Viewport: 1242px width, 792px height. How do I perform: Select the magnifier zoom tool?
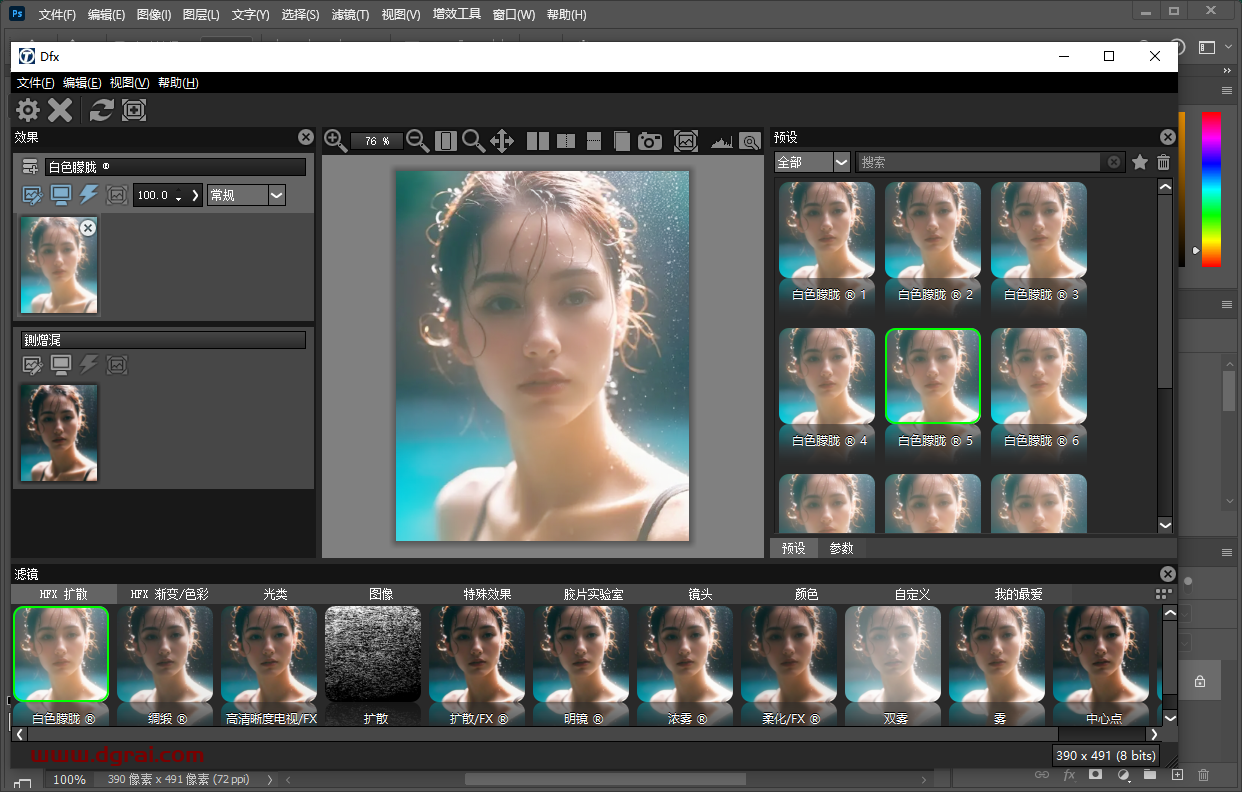tap(473, 141)
